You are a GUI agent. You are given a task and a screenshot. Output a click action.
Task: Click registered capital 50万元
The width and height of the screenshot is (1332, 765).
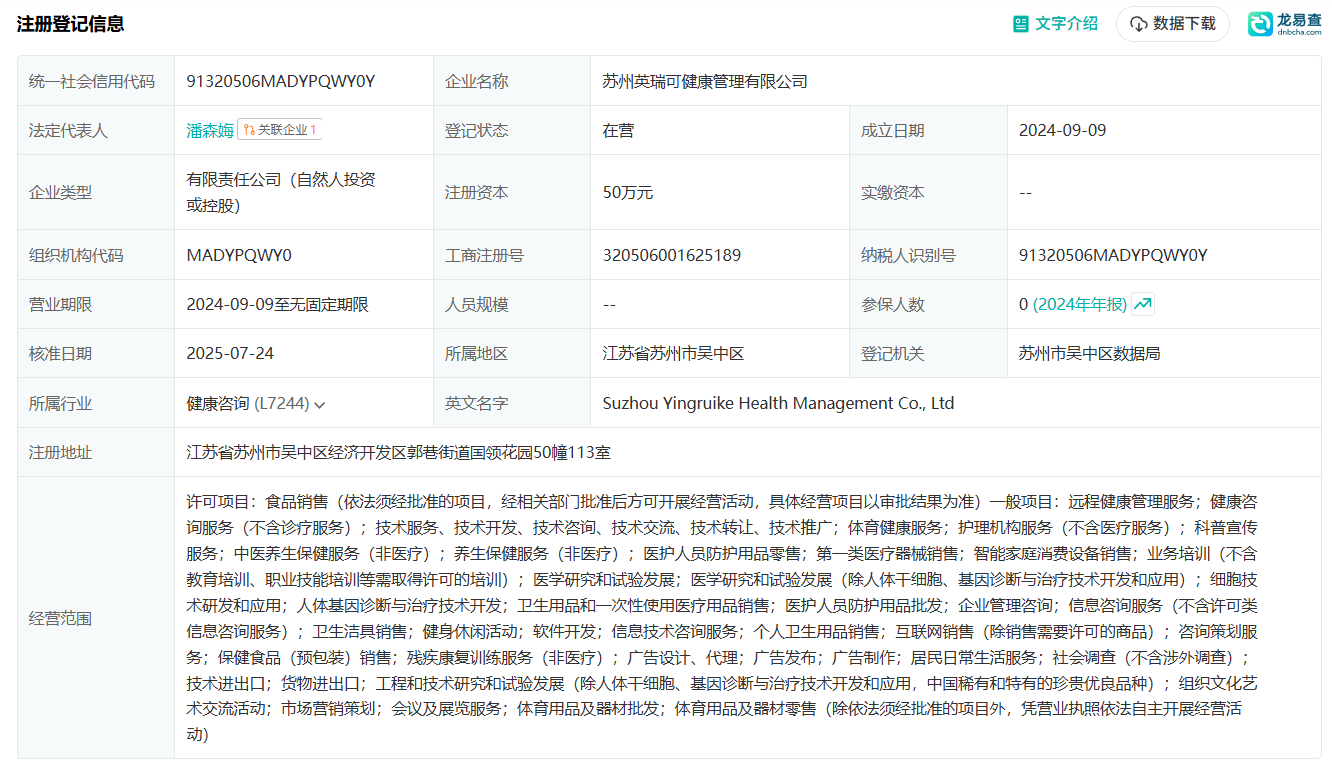(x=628, y=192)
